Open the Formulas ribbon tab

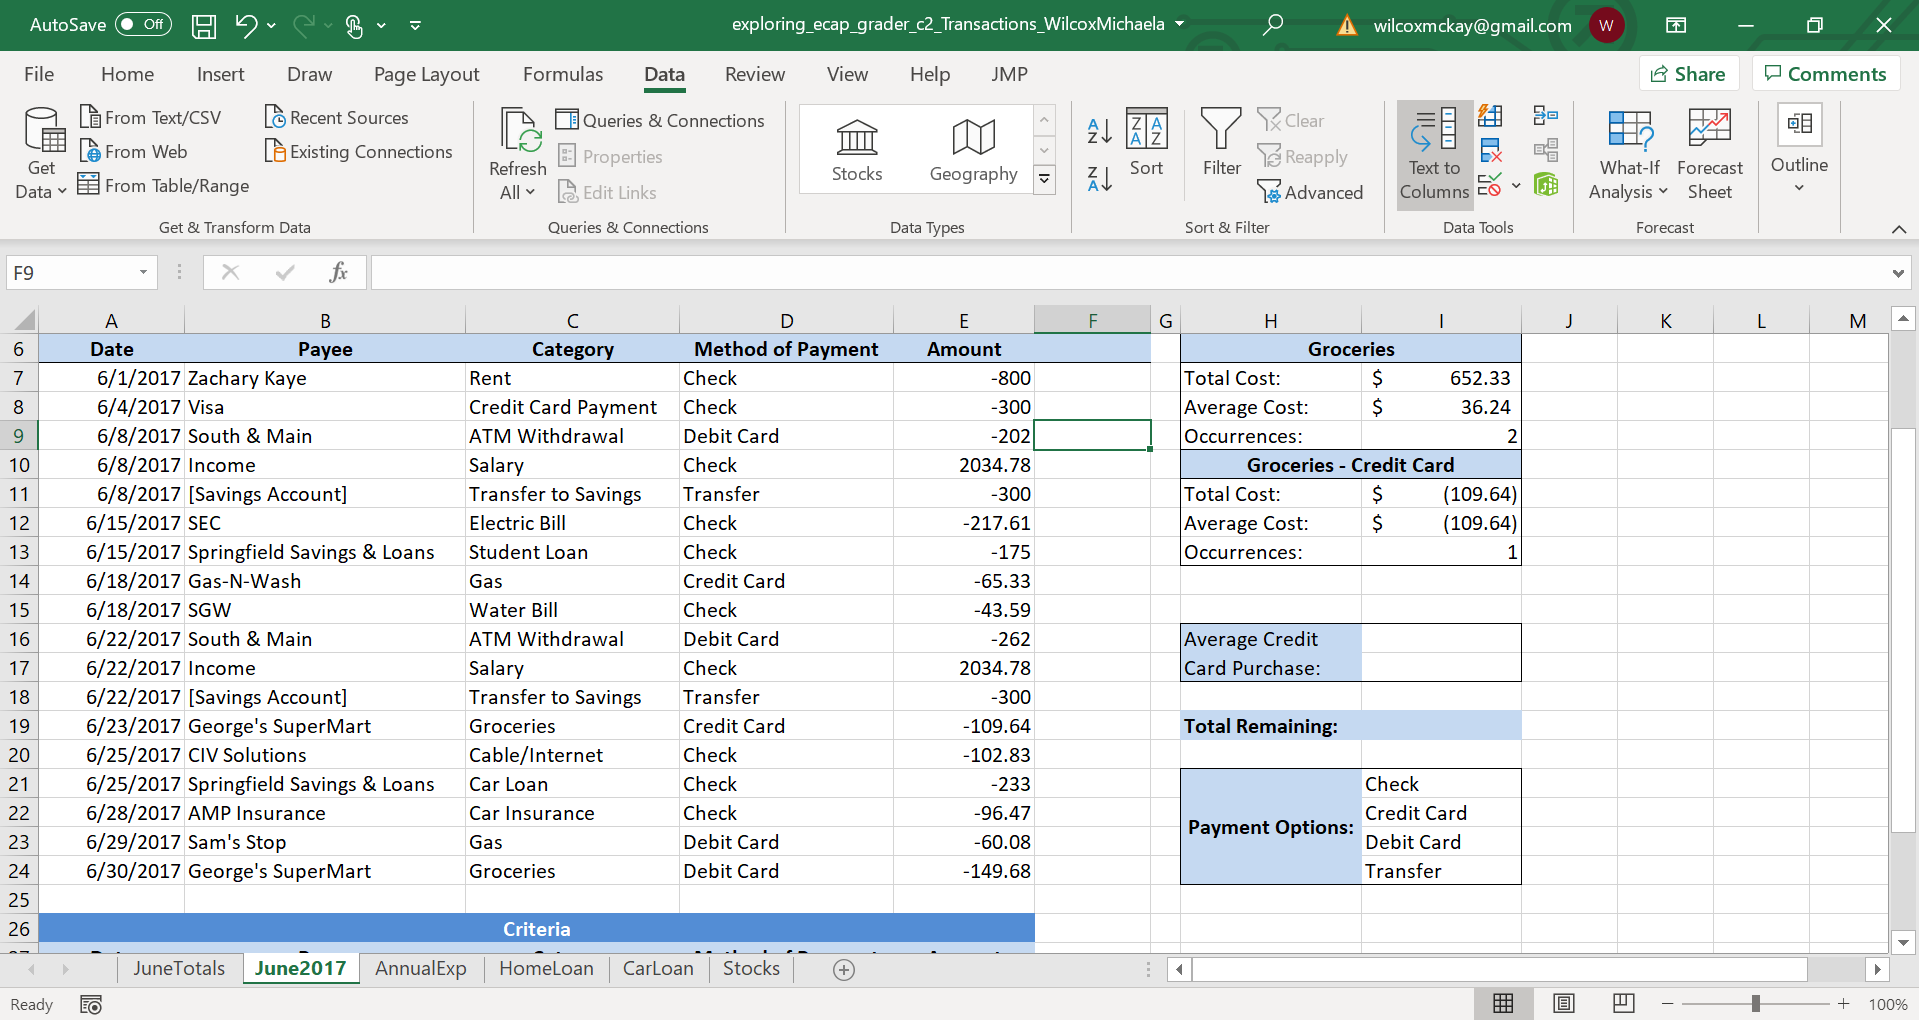point(563,74)
